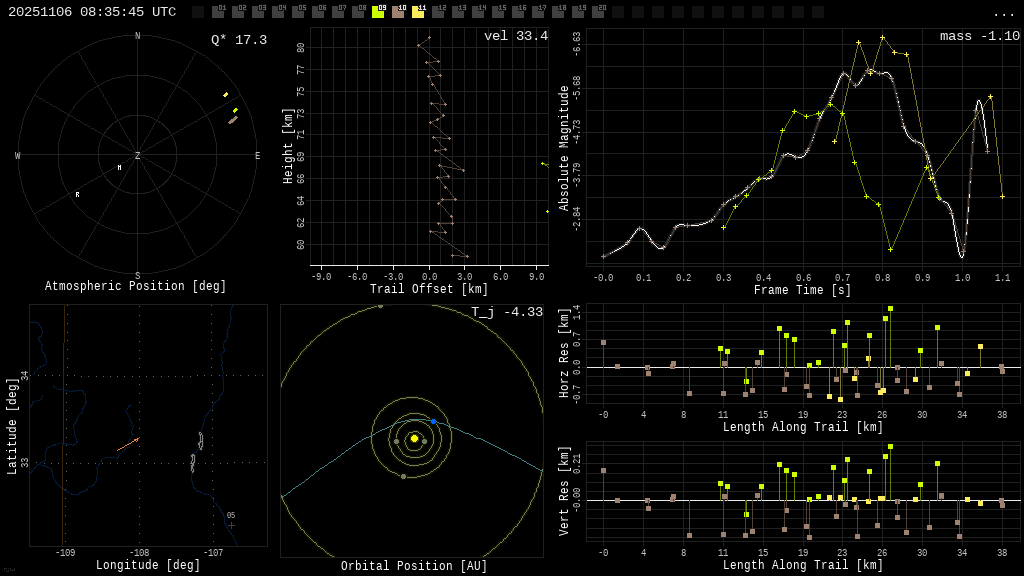Image resolution: width=1024 pixels, height=576 pixels.
Task: Click the zenith Z center of sky plot
Action: (x=138, y=156)
